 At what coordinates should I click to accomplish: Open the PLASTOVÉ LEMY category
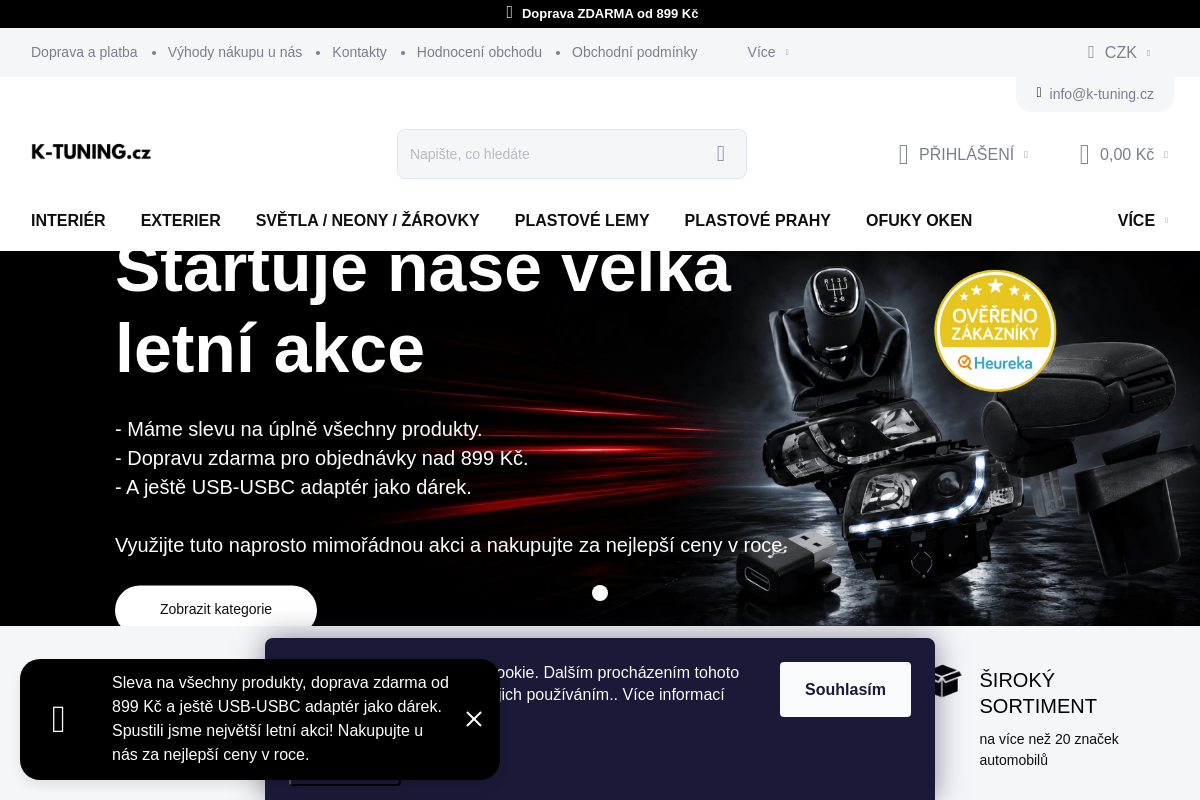click(582, 220)
